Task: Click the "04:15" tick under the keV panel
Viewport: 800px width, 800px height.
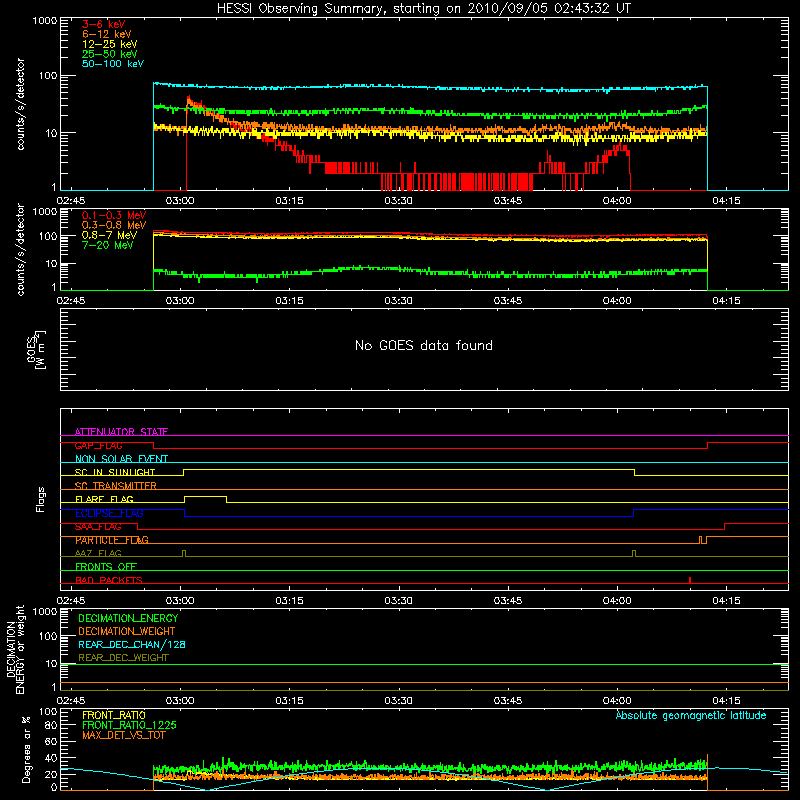Action: [726, 201]
